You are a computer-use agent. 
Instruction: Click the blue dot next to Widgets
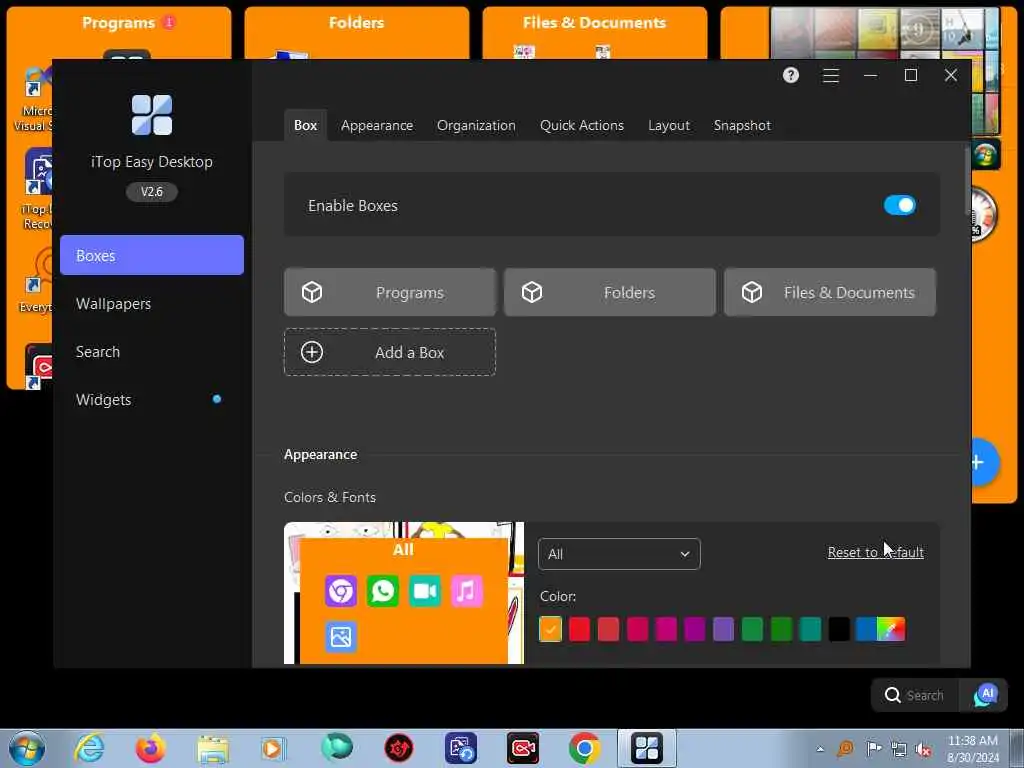point(217,399)
